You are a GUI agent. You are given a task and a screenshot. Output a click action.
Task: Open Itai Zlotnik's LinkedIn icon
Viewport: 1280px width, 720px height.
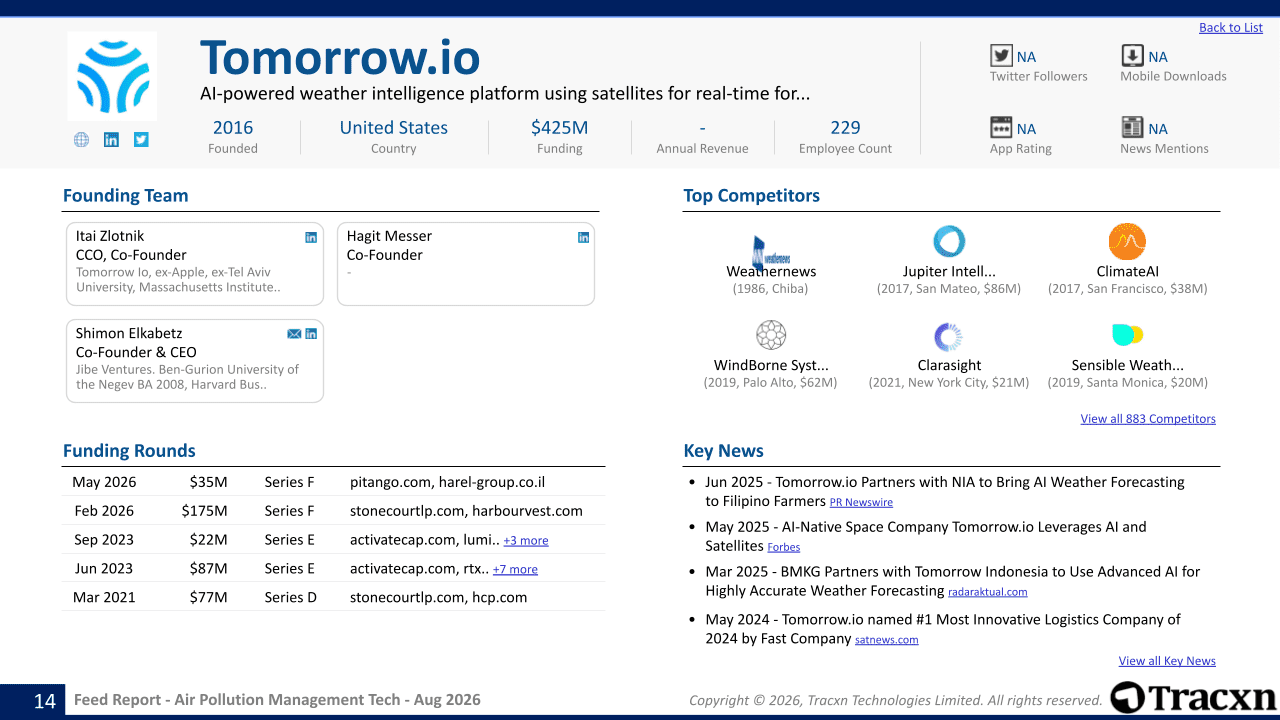coord(311,237)
